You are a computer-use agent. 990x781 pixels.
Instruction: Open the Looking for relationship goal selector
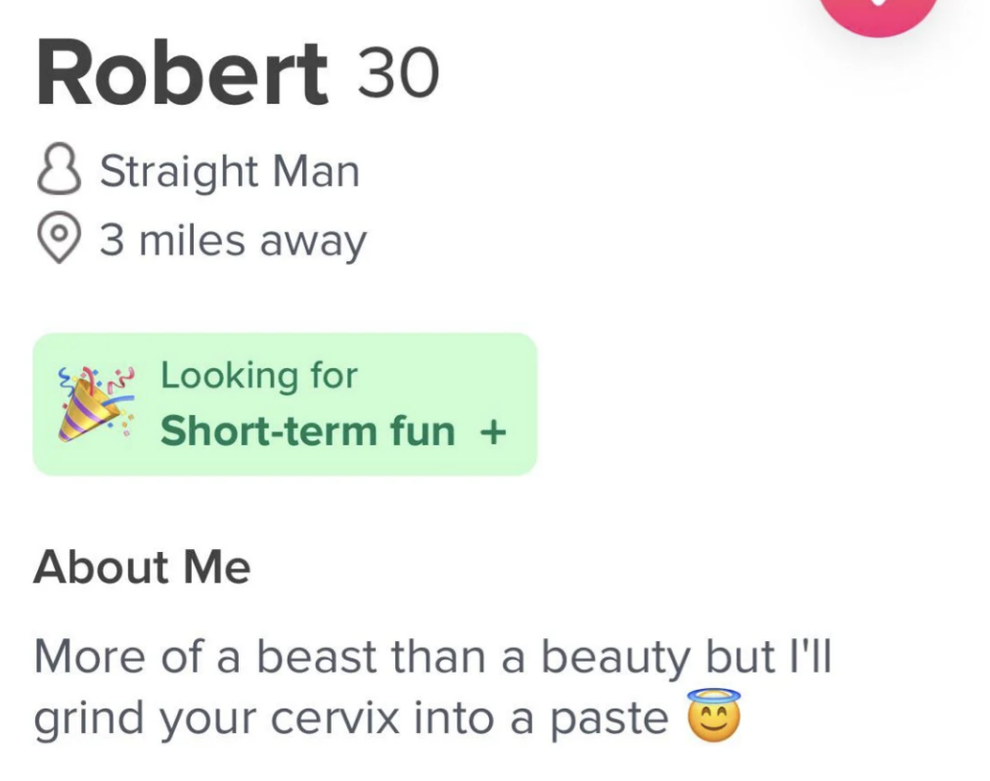coord(285,402)
